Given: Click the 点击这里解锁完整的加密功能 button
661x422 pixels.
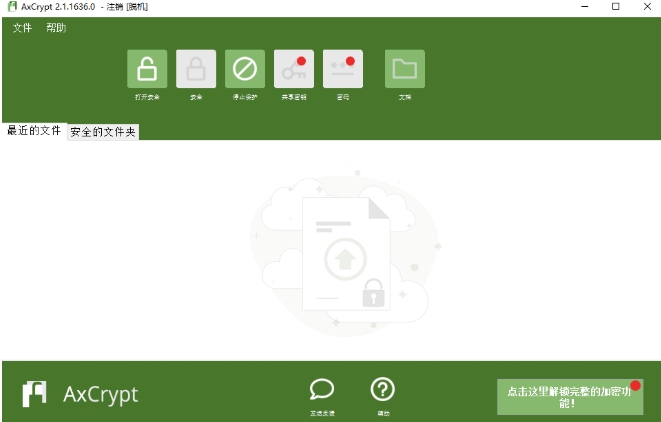Looking at the screenshot, I should click(569, 397).
